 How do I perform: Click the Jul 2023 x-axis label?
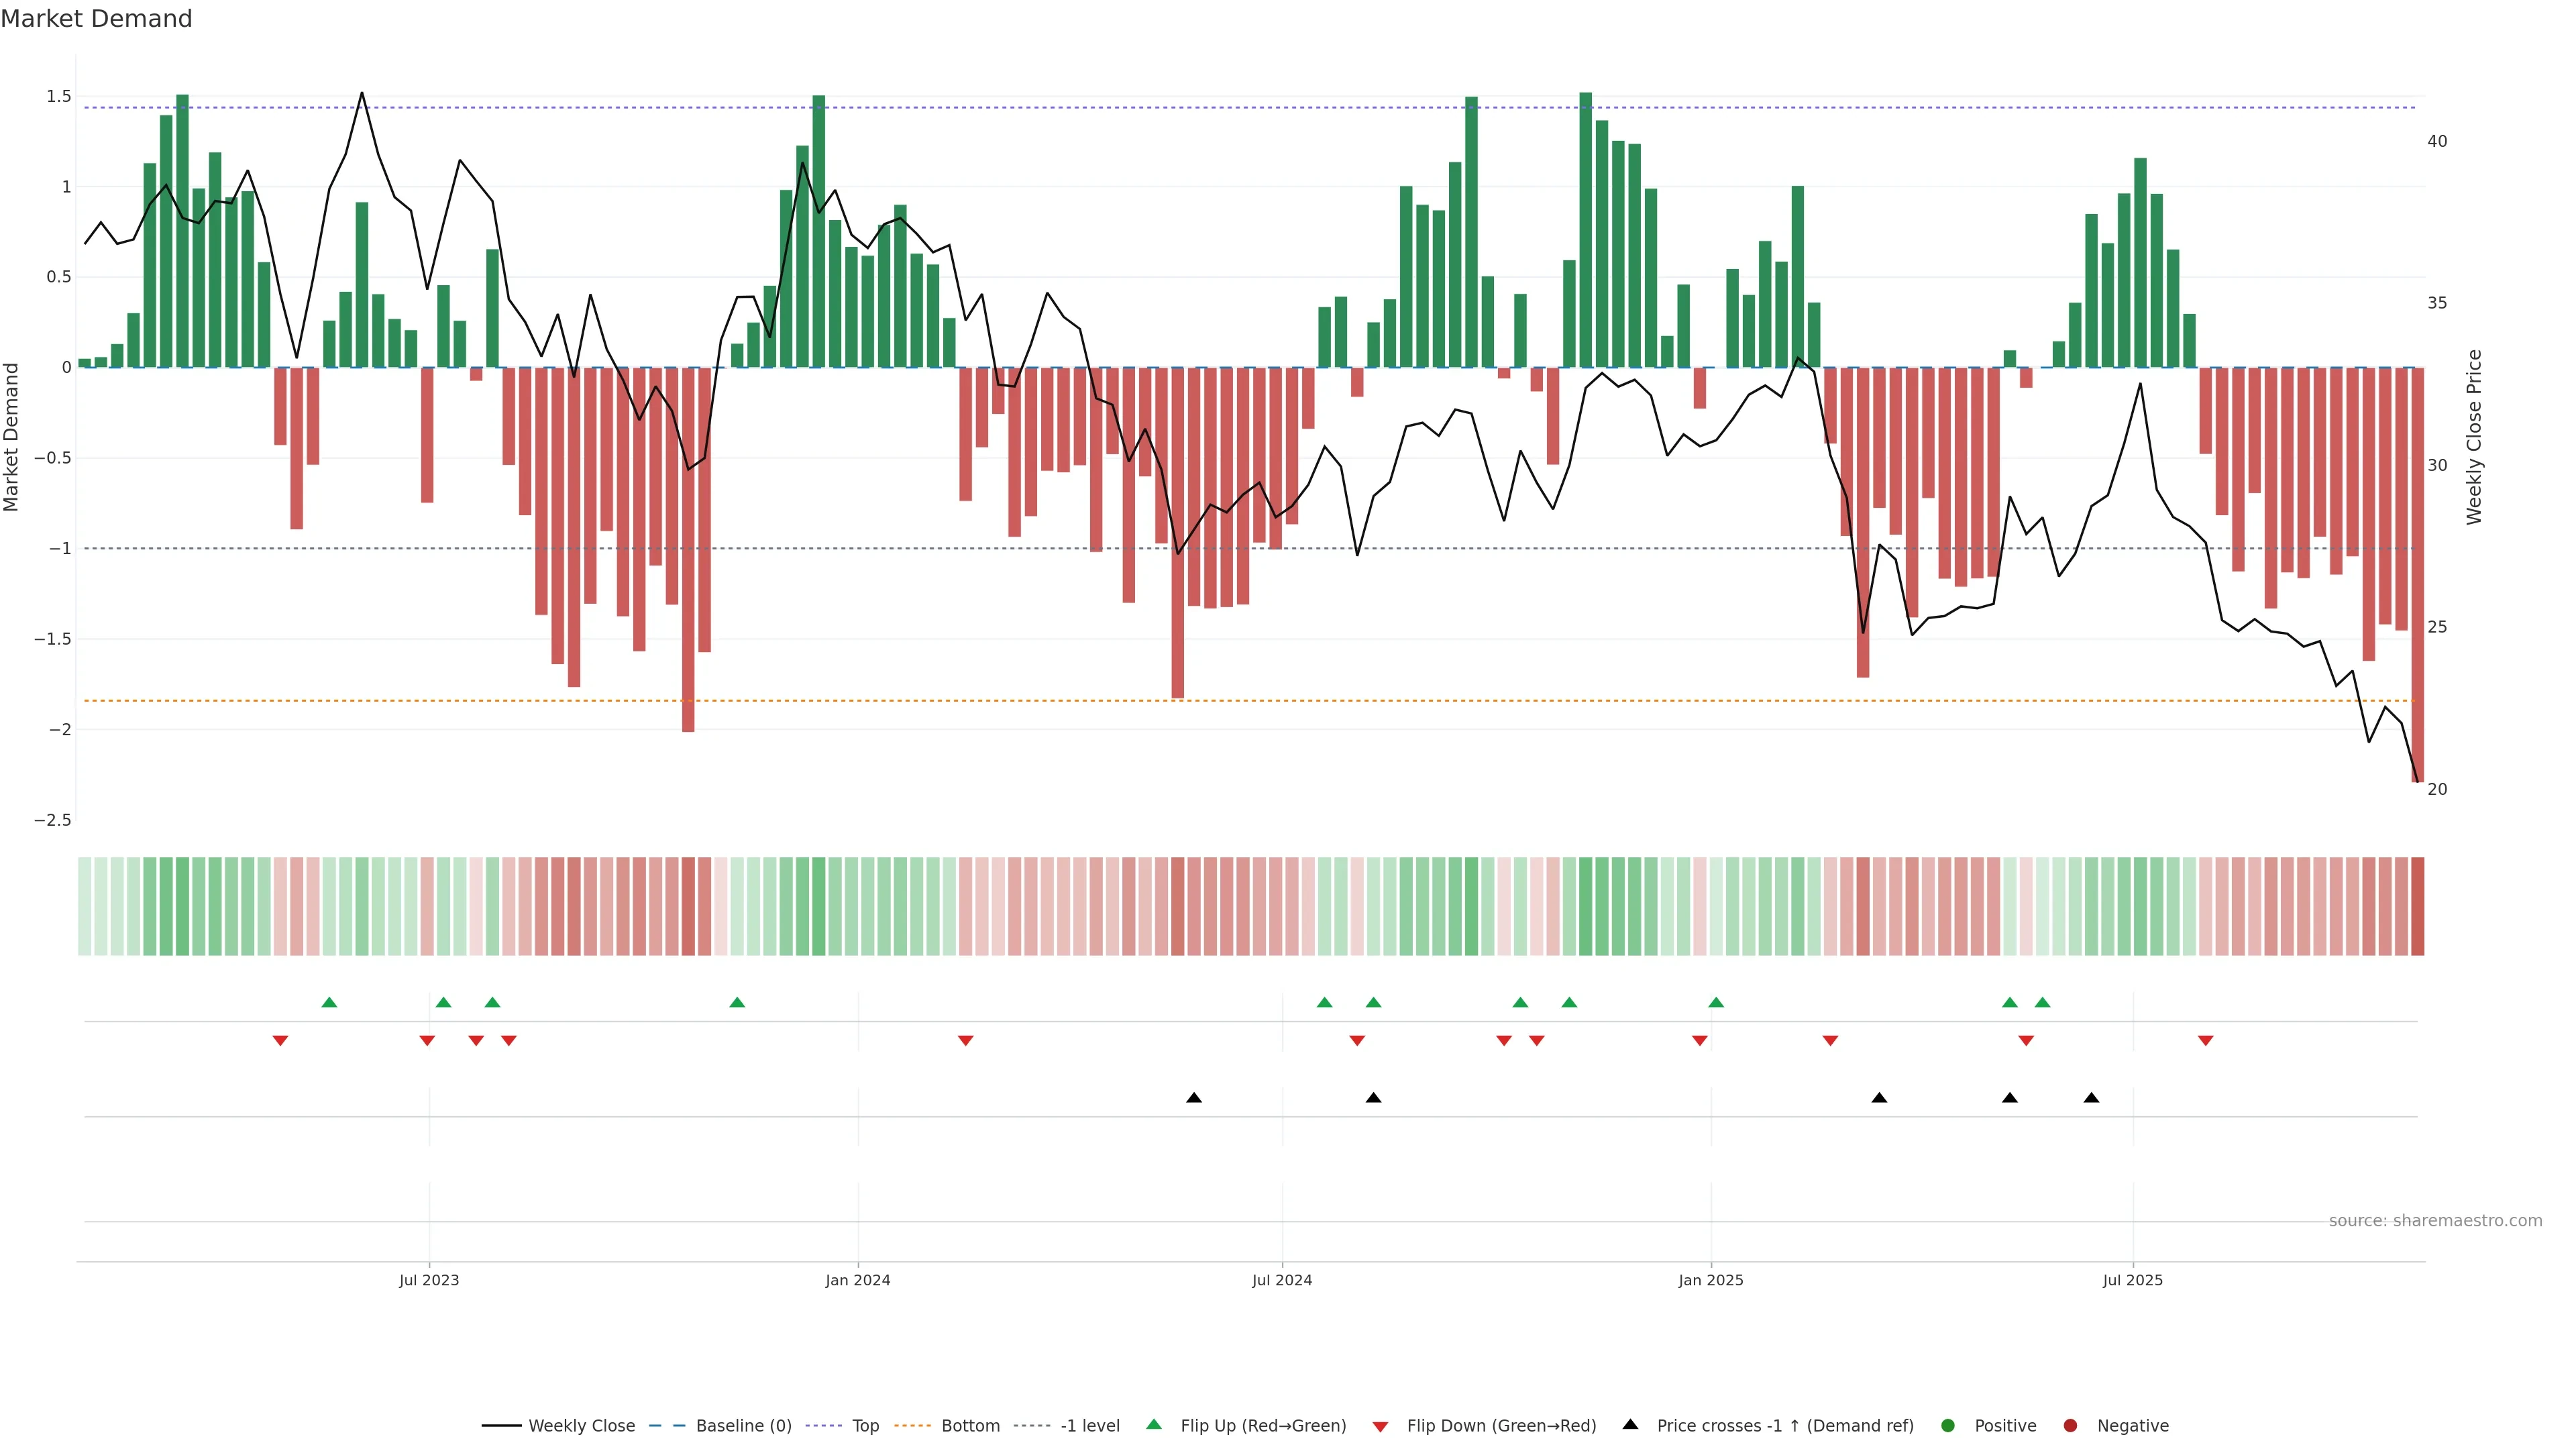pyautogui.click(x=429, y=1280)
